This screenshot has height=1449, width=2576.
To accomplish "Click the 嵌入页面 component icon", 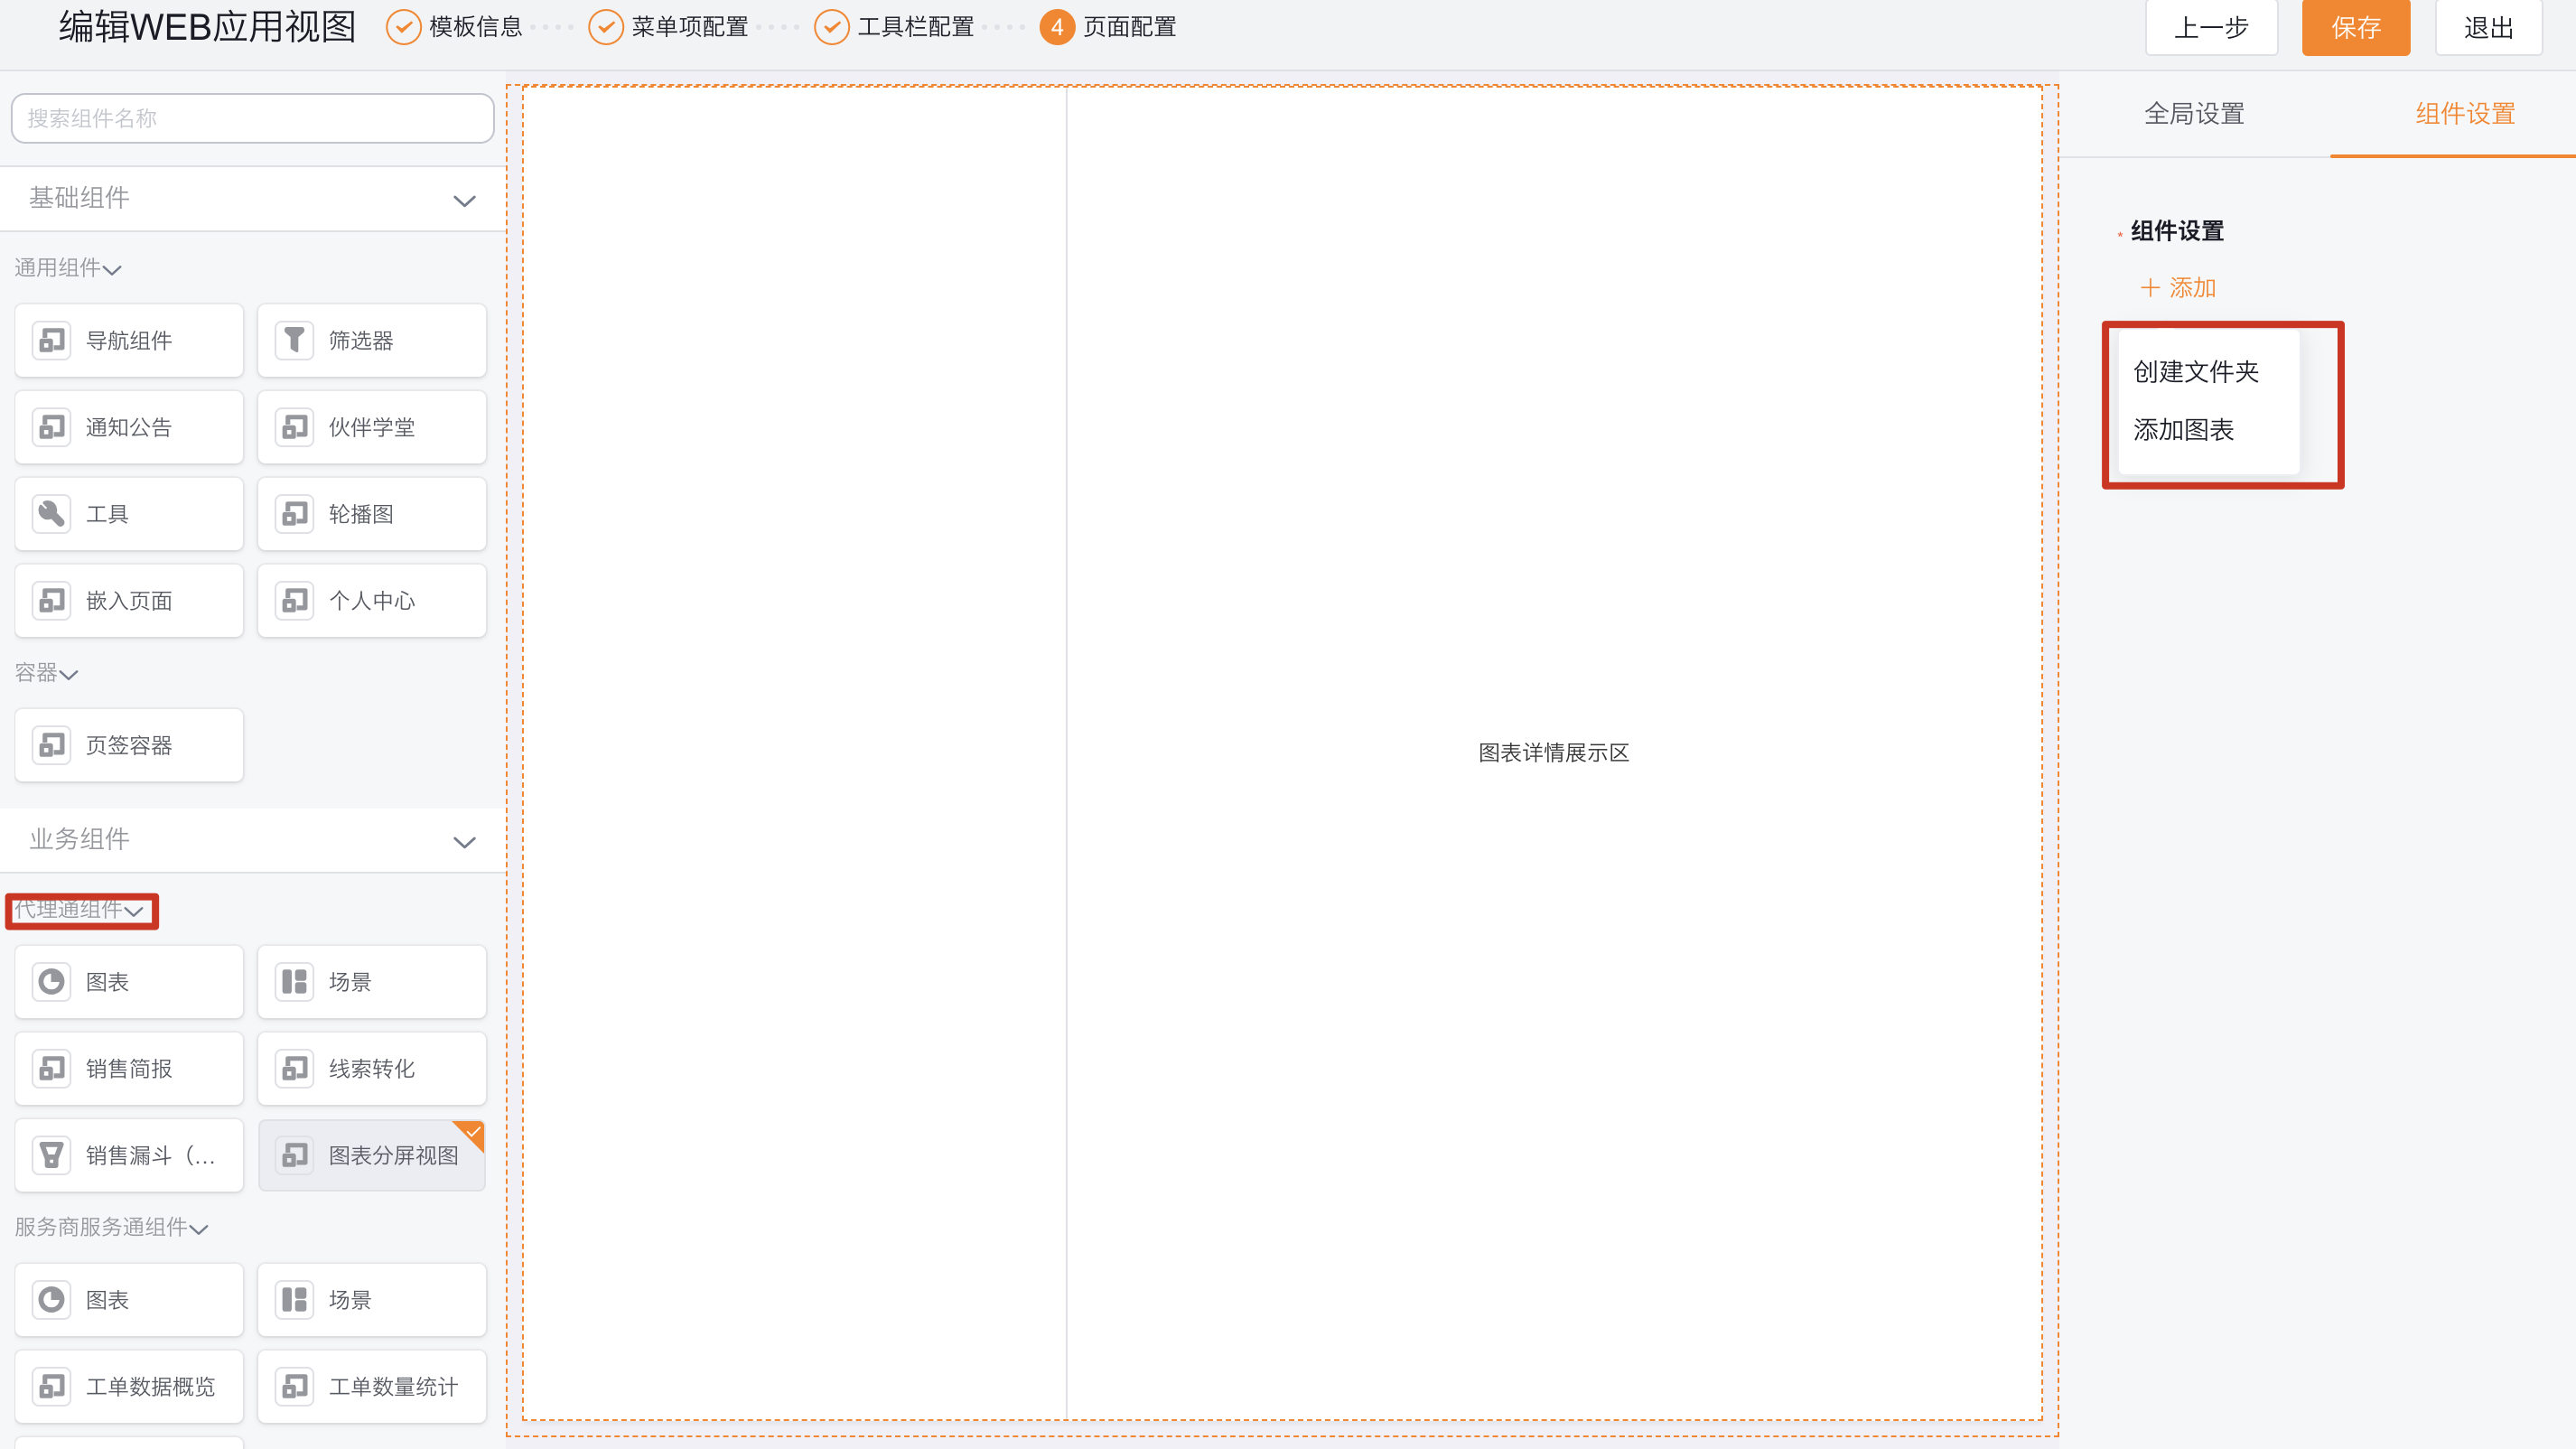I will pos(52,600).
